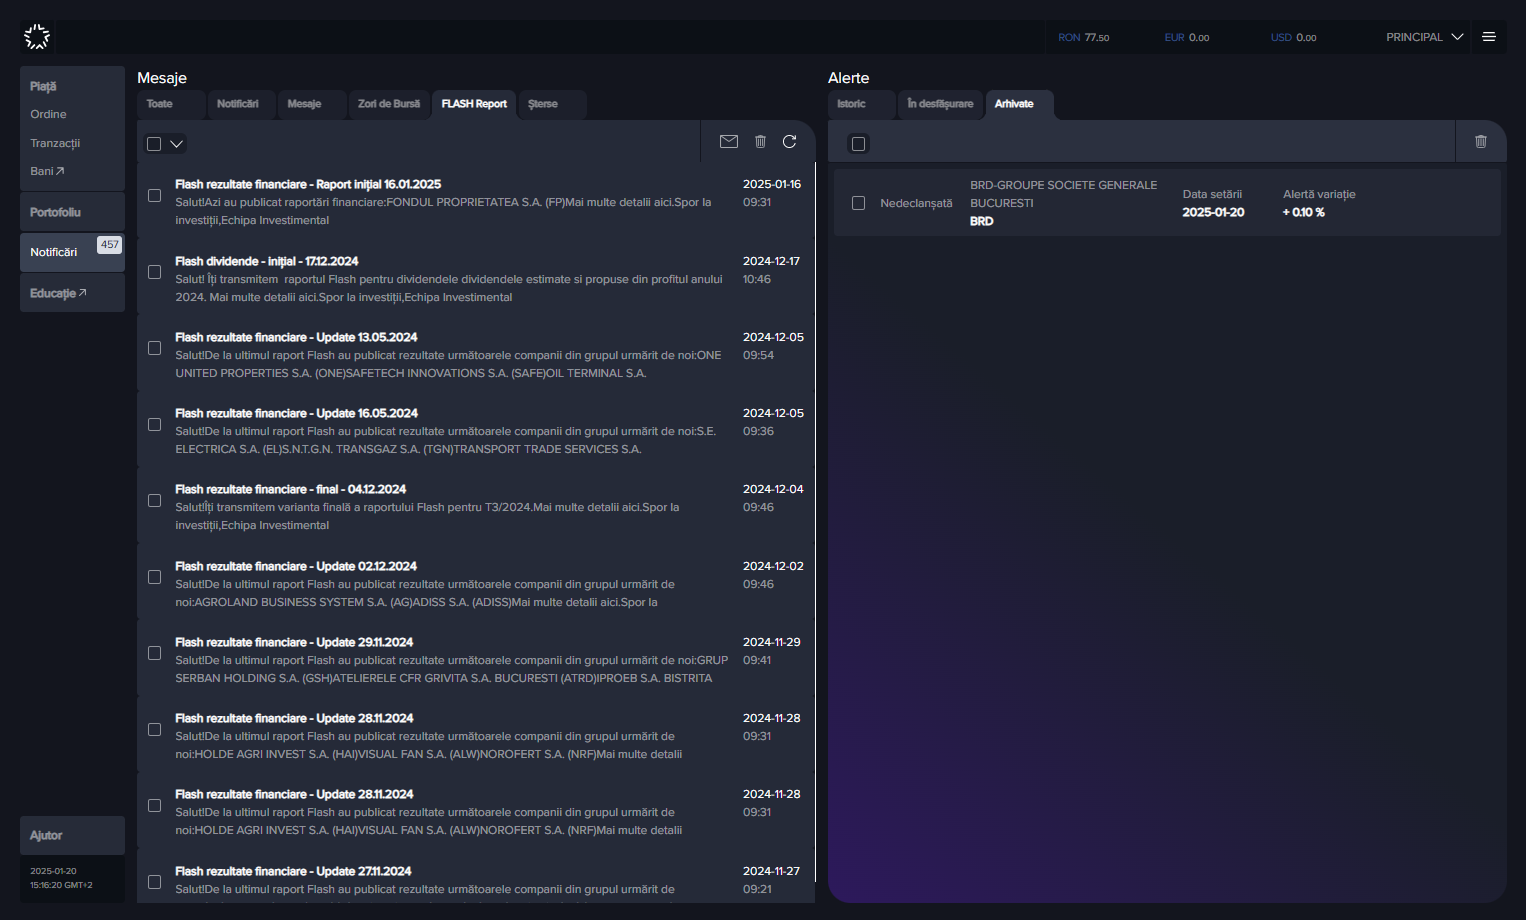
Task: Check the final 04.12.2024 message checkbox
Action: 154,500
